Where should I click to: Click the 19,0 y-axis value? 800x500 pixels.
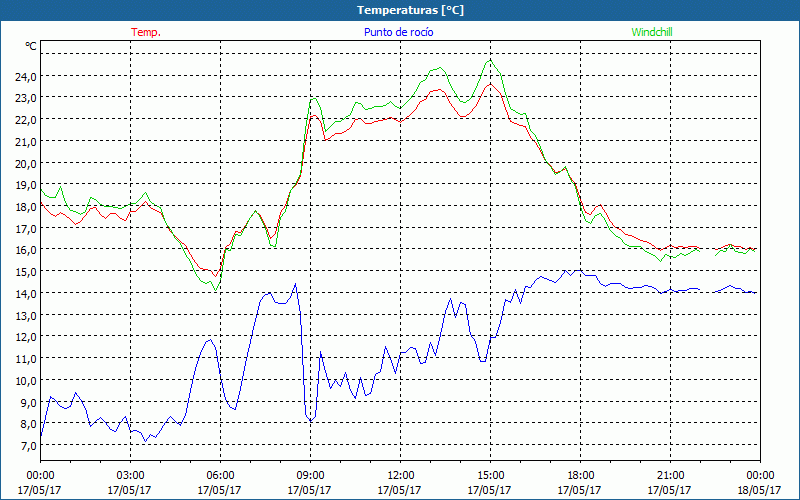pyautogui.click(x=27, y=185)
